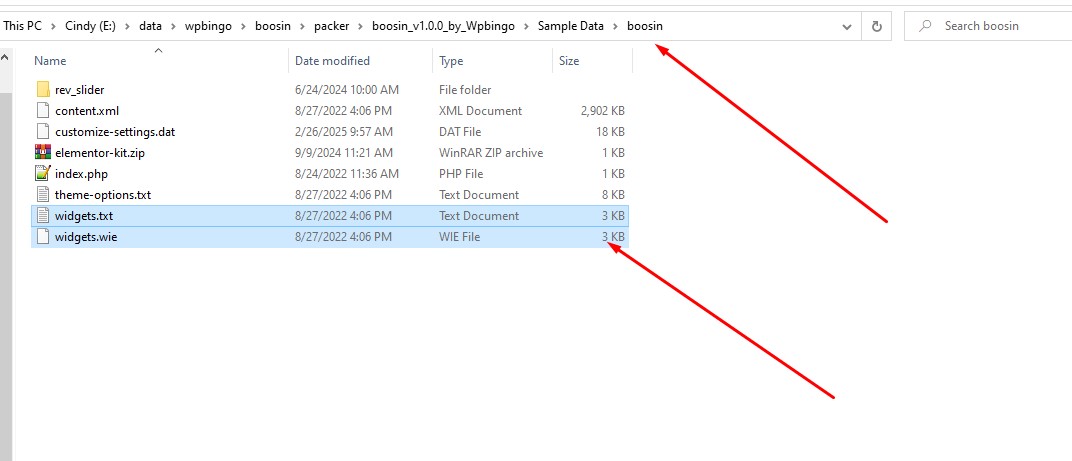1072x461 pixels.
Task: Navigate to boosin_v1.0.0_by_Wpbingo breadcrumb
Action: pos(443,26)
